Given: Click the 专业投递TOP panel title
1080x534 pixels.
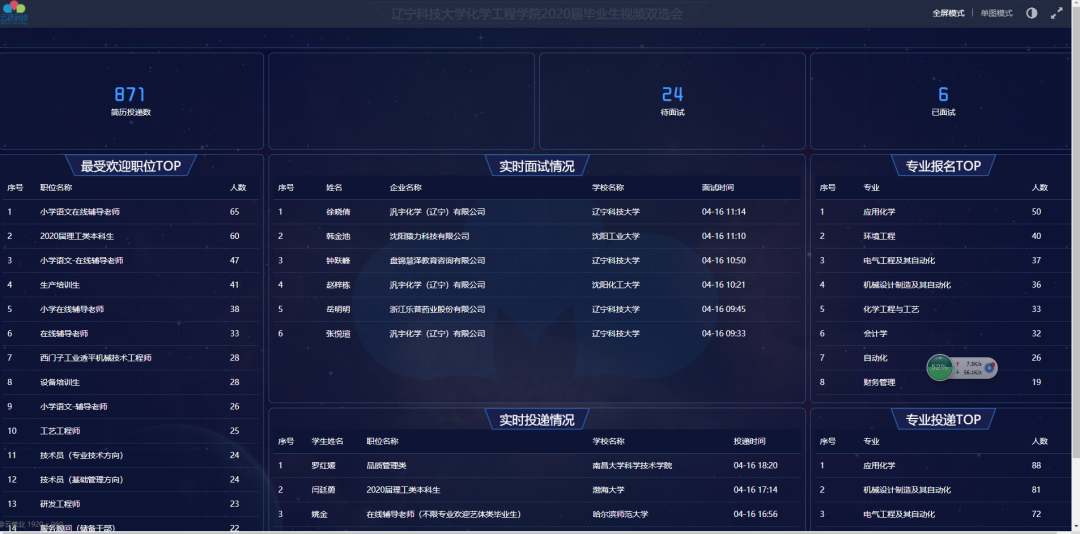Looking at the screenshot, I should [x=943, y=420].
